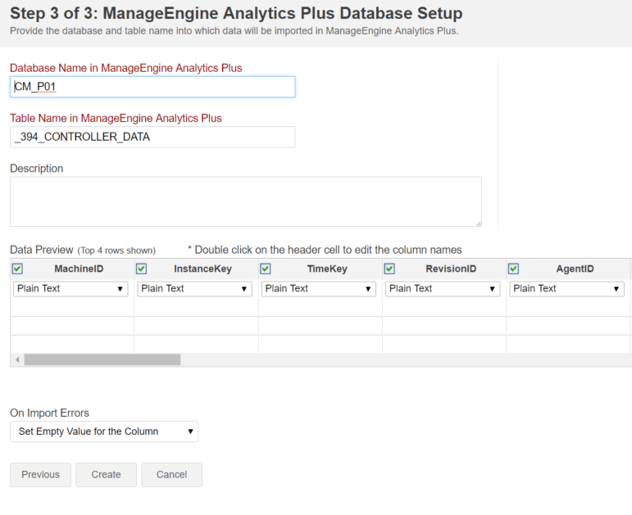The height and width of the screenshot is (515, 632).
Task: Focus the Table Name input field
Action: tap(153, 137)
